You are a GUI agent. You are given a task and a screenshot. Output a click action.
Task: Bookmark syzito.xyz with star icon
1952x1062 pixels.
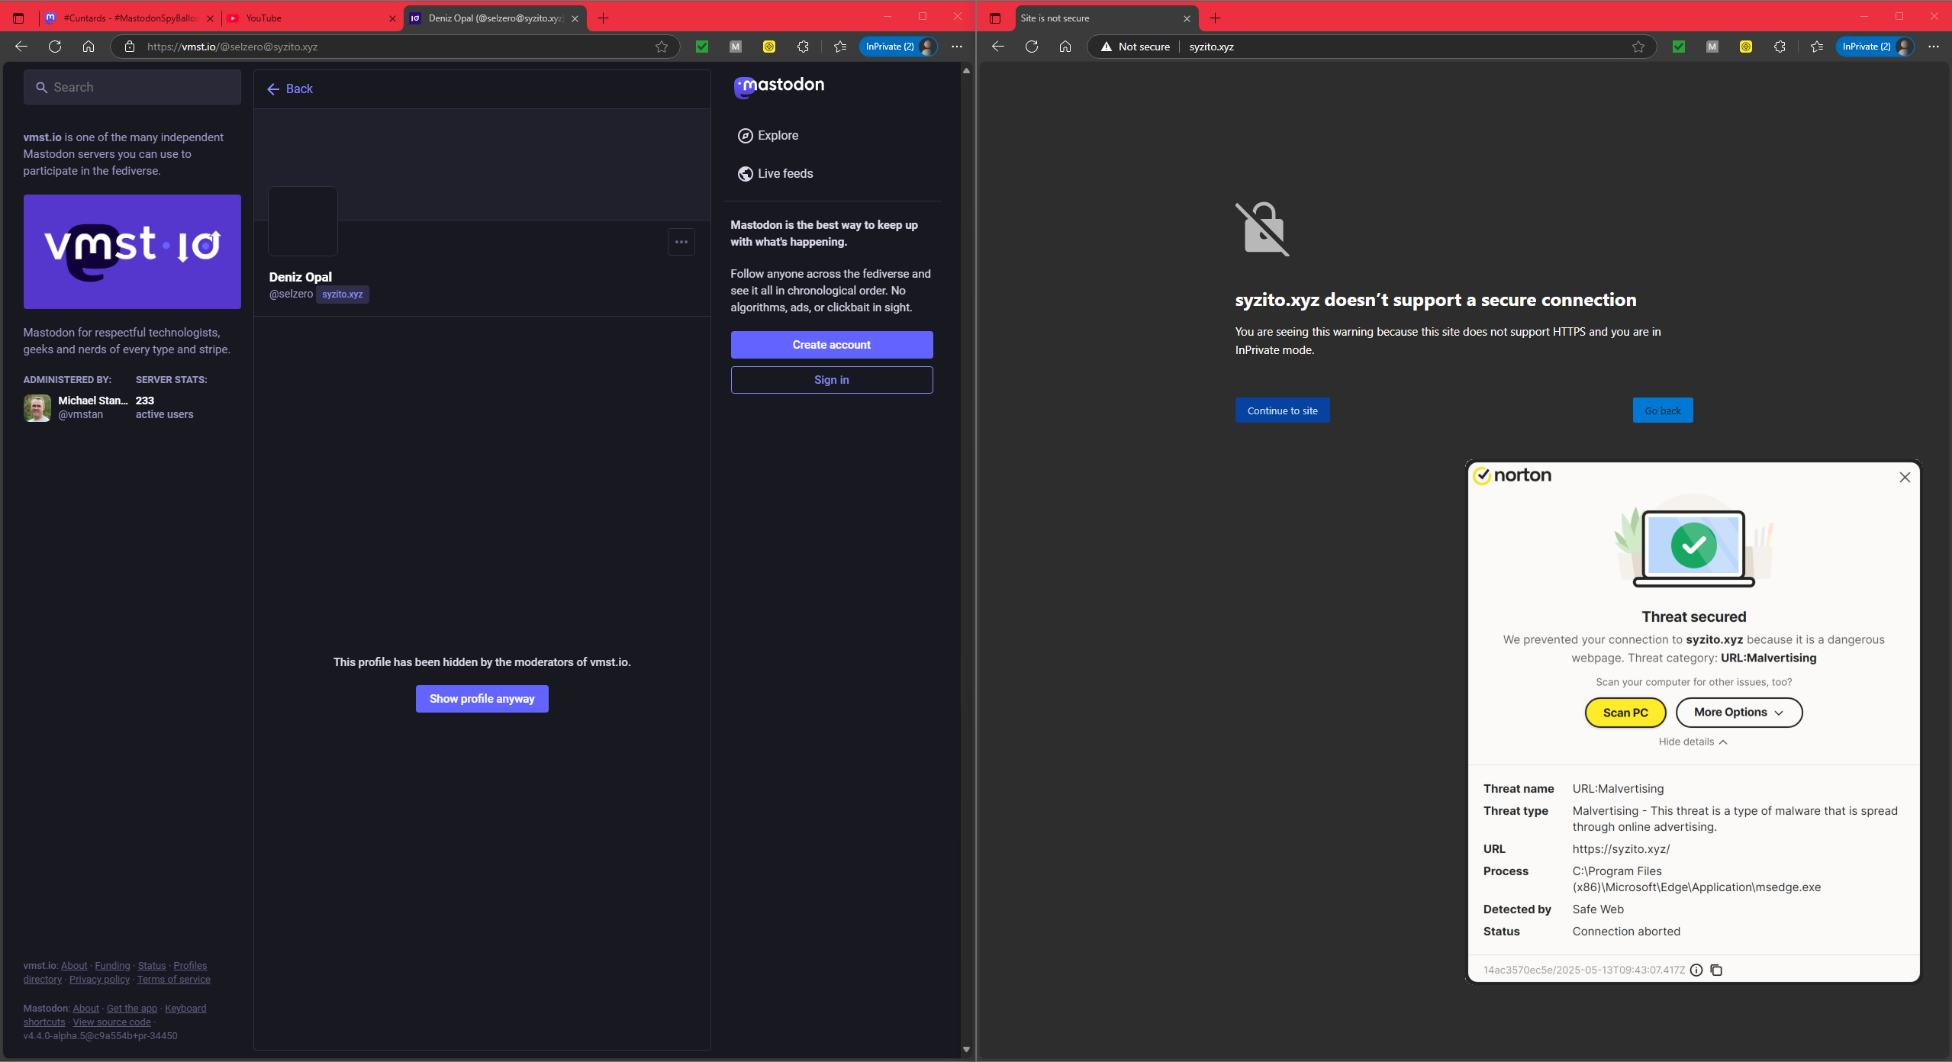1638,46
